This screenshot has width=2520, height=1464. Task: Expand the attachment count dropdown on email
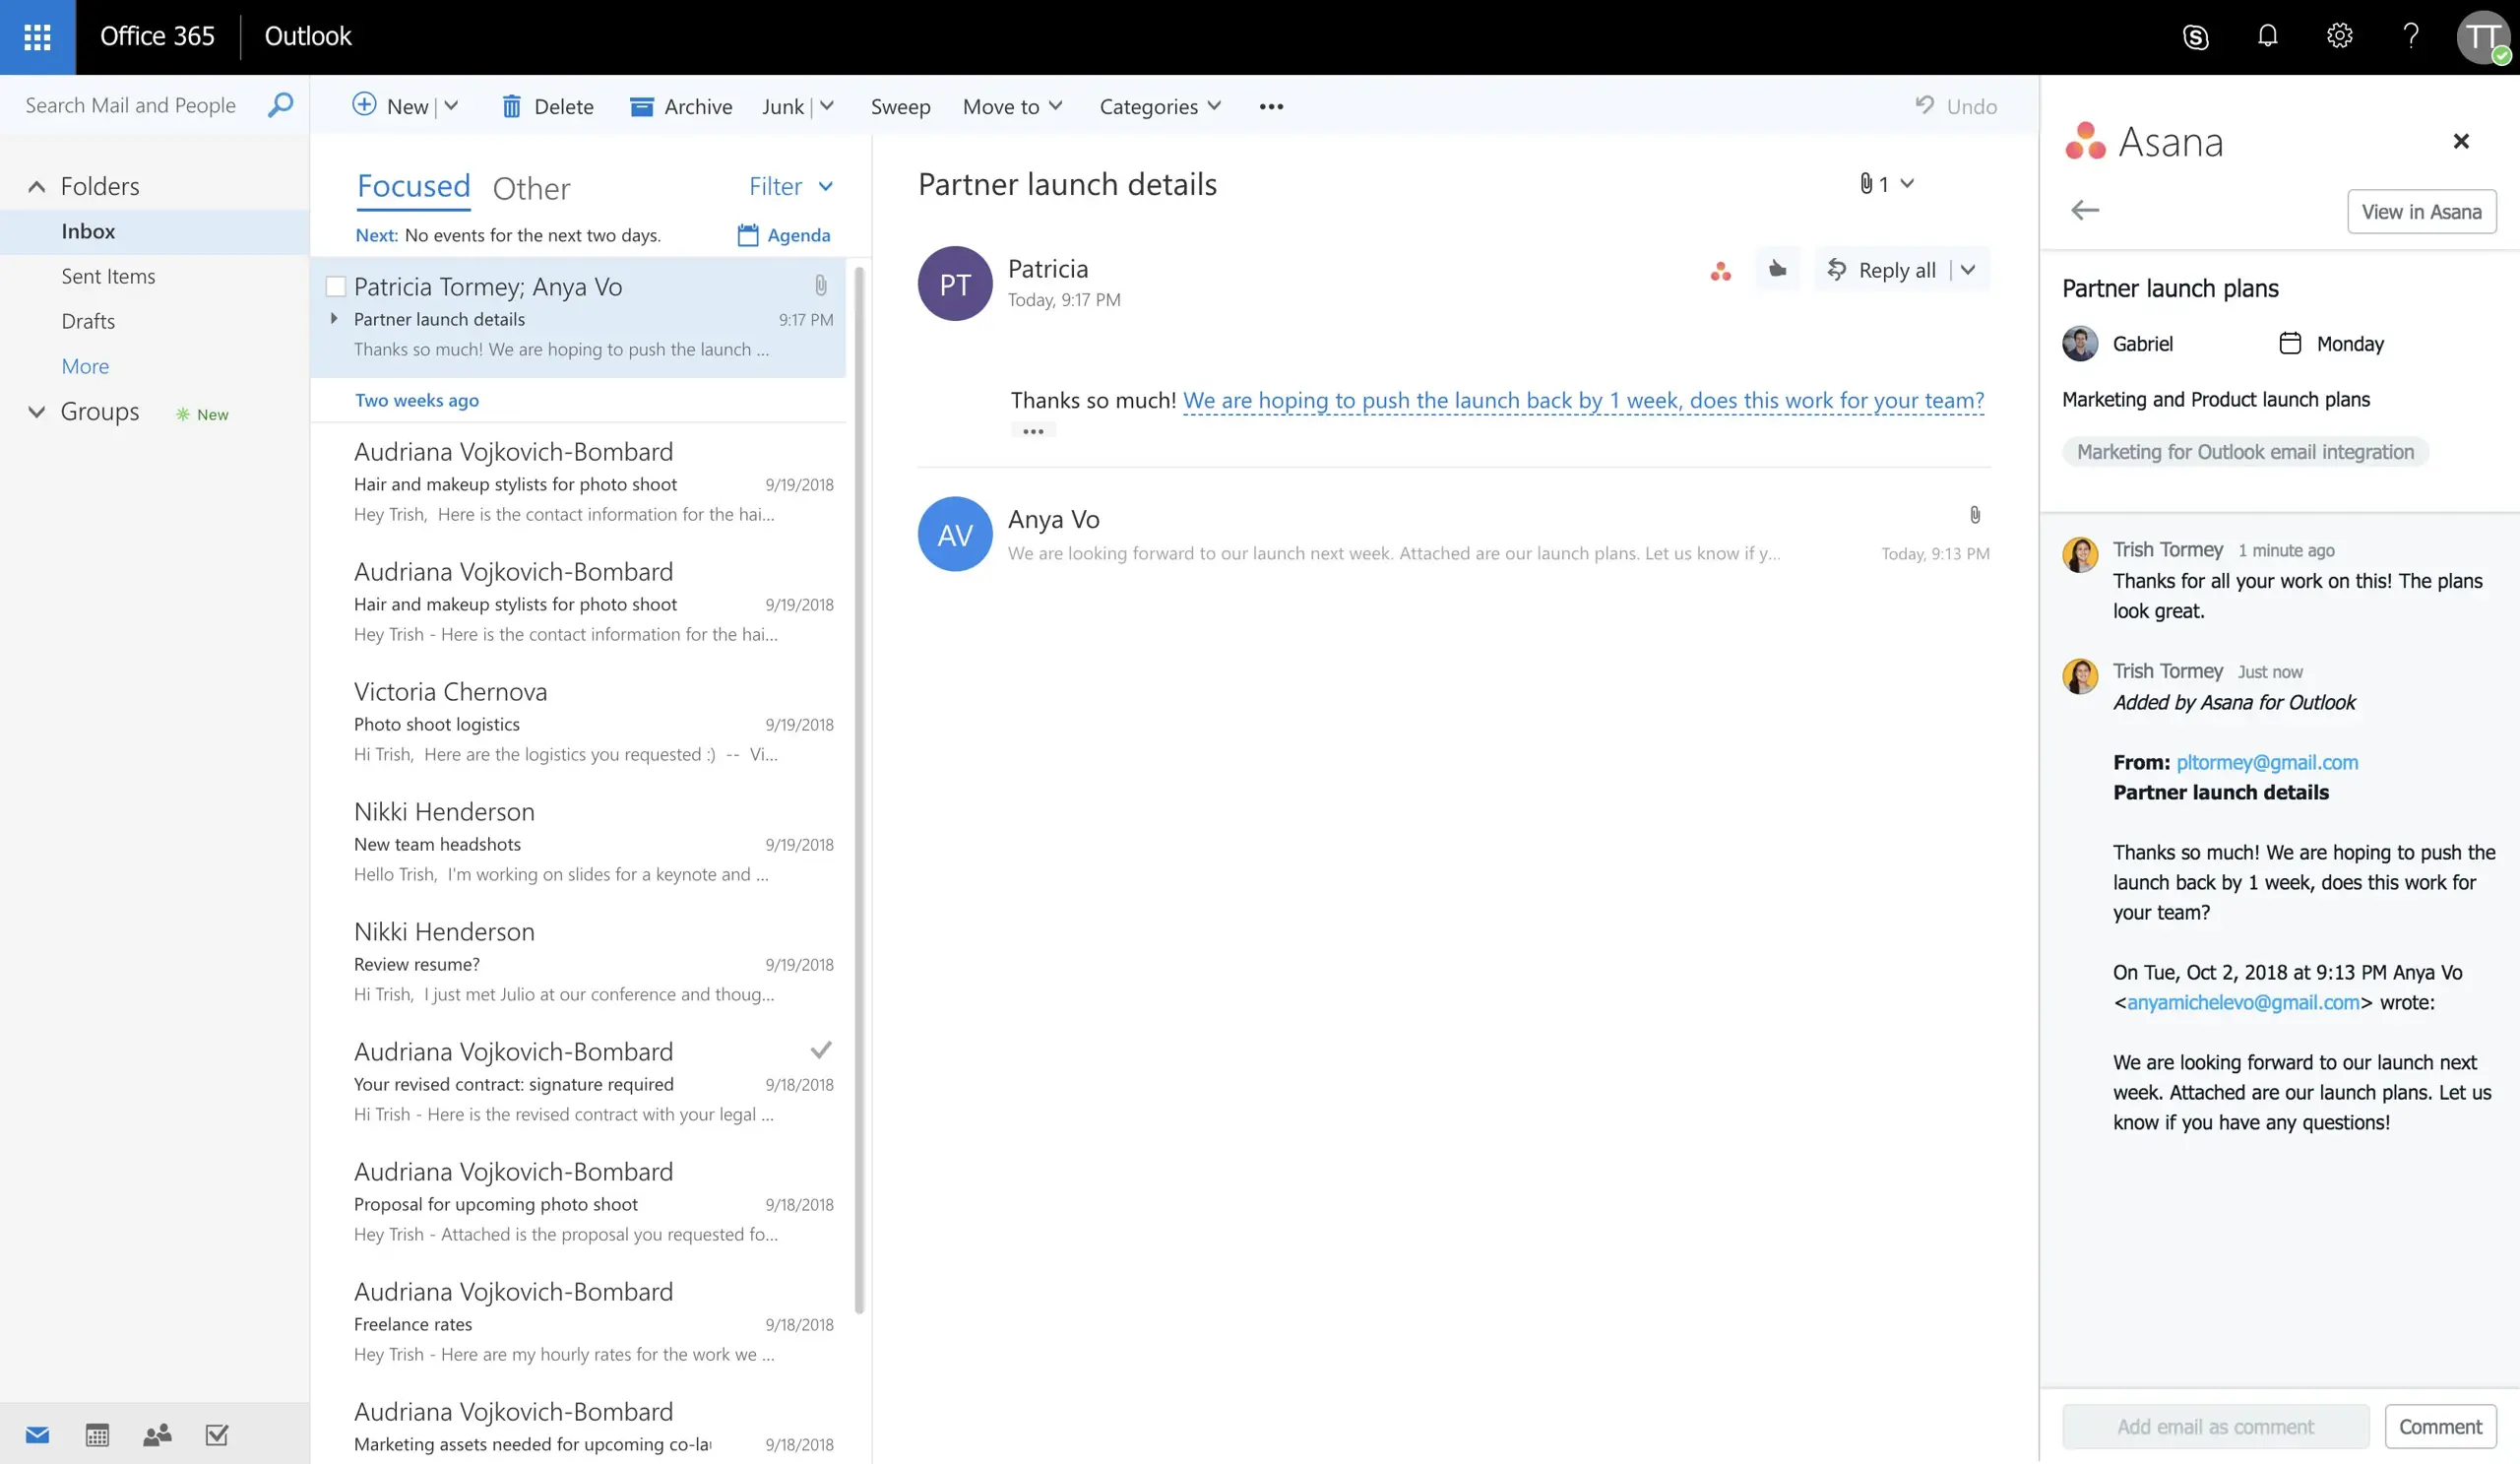pos(1907,183)
